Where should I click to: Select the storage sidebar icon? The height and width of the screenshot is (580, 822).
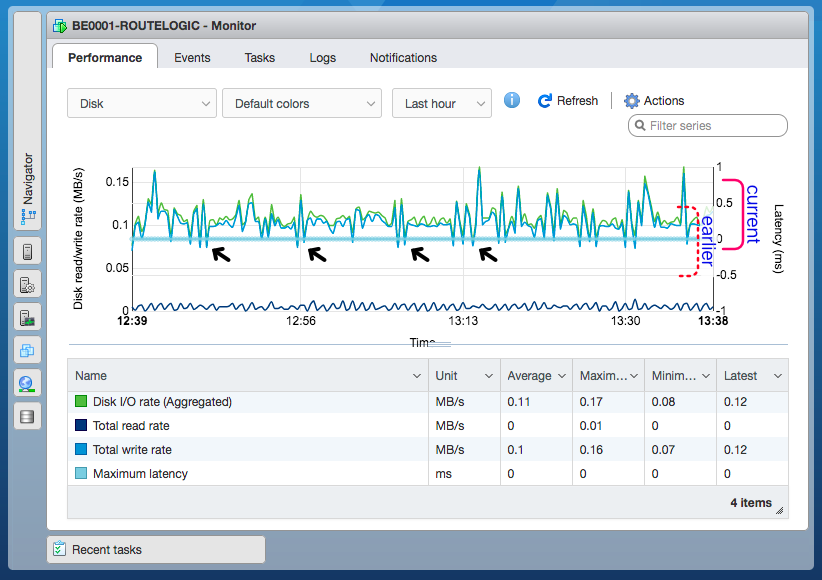(x=27, y=416)
